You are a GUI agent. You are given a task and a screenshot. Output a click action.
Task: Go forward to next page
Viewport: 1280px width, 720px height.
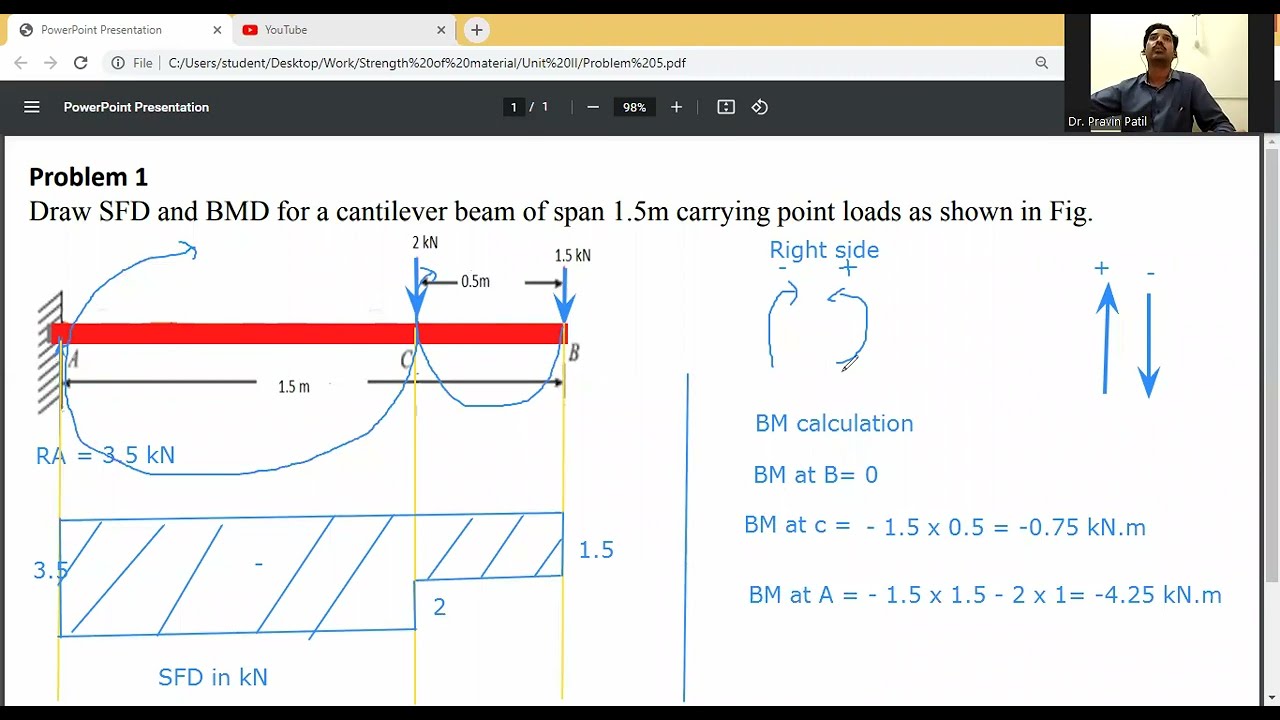click(x=50, y=63)
